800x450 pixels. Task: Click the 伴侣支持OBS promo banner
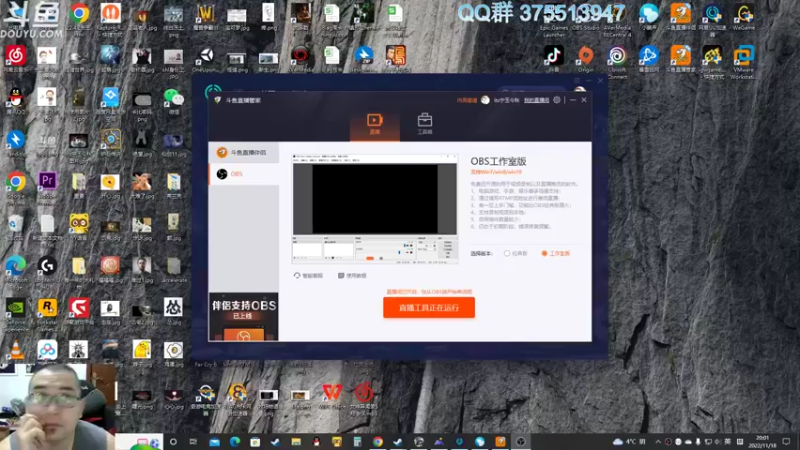point(244,316)
